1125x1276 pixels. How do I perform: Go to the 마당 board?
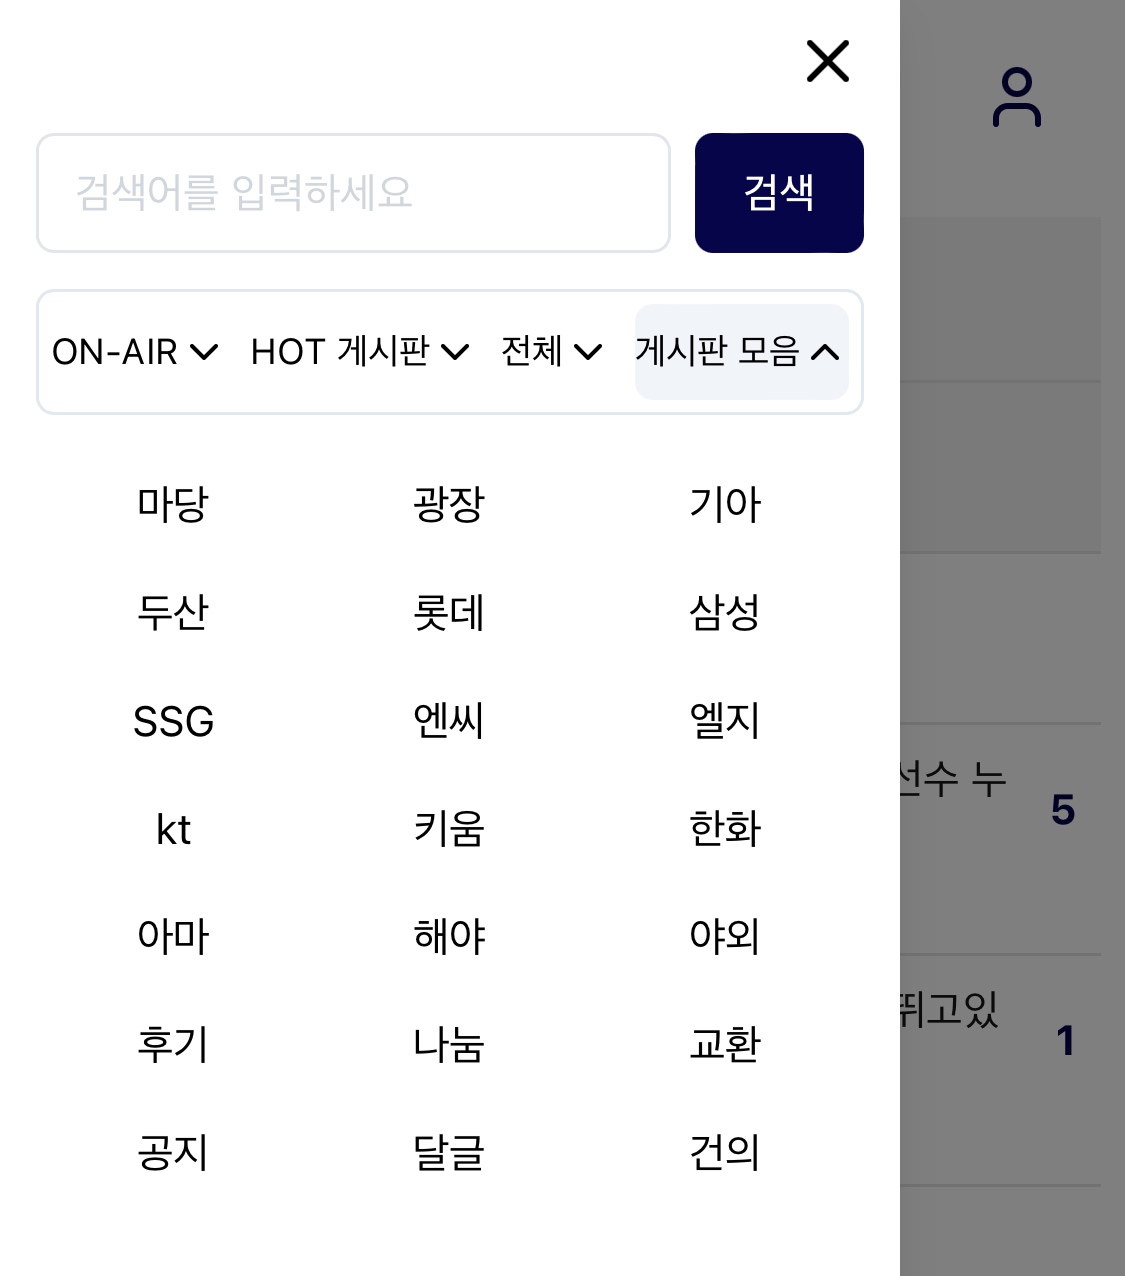(173, 504)
